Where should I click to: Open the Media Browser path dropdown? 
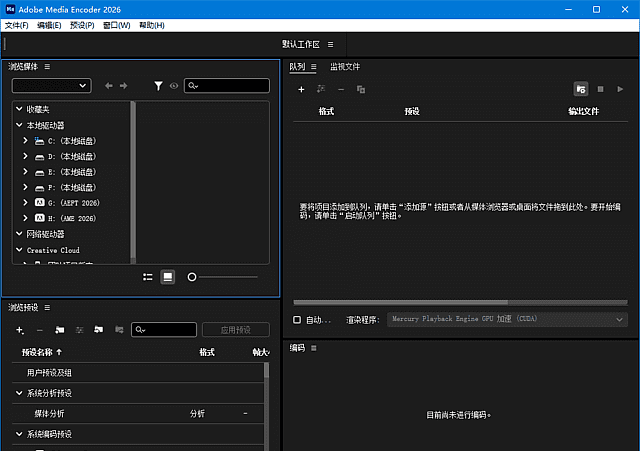[x=51, y=86]
